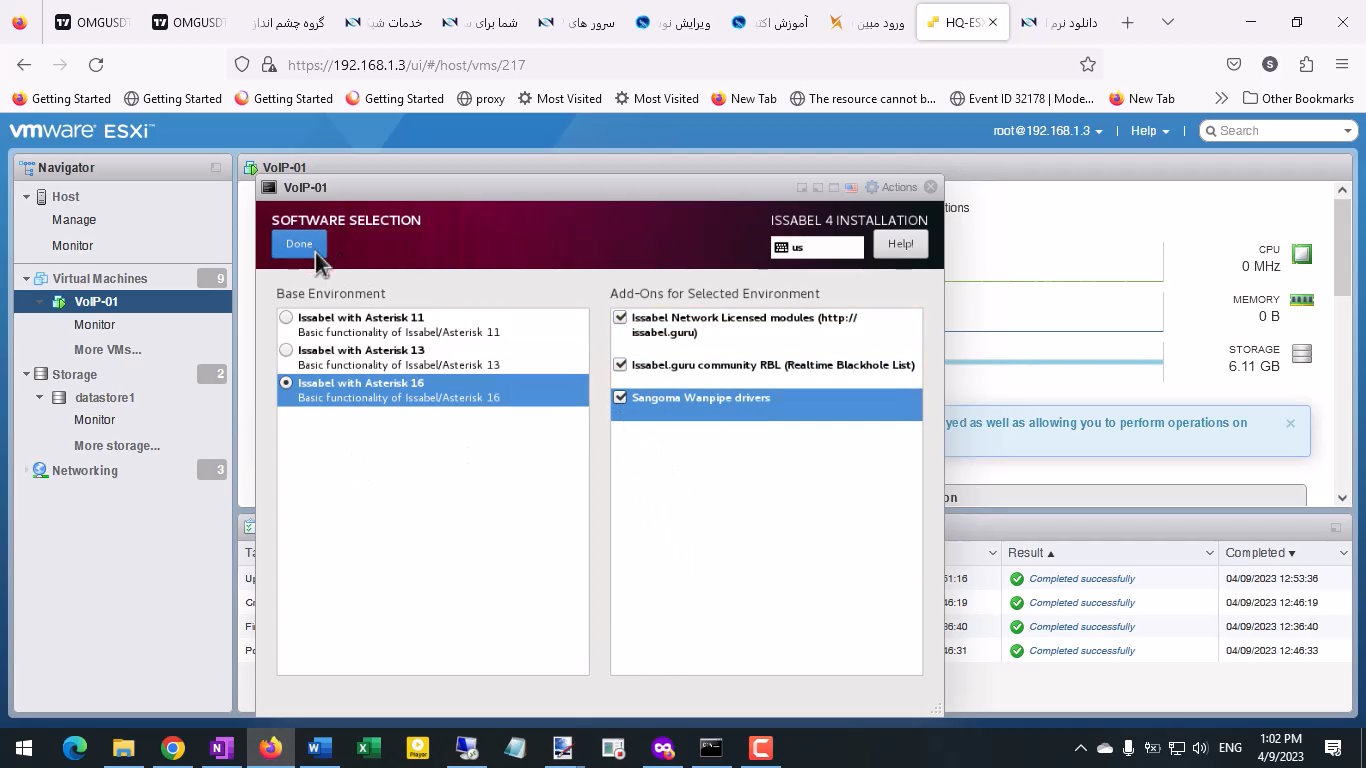Open the Firefox account icon
1366x768 pixels.
click(x=1270, y=65)
